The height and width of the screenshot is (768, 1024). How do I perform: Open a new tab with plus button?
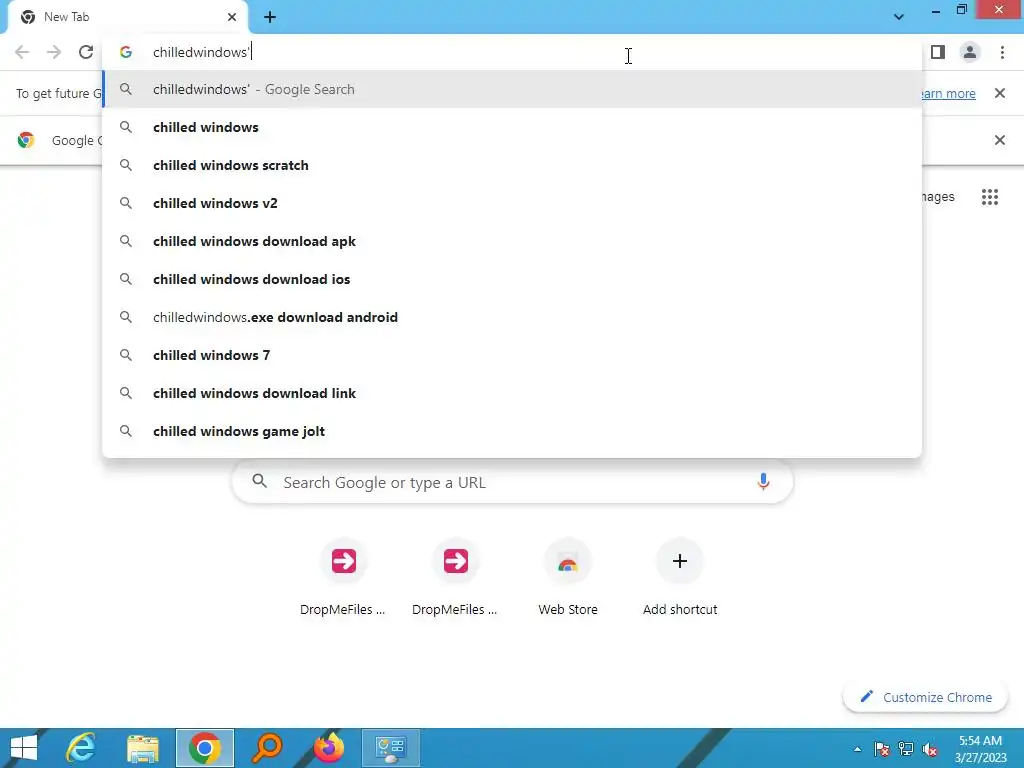point(270,17)
